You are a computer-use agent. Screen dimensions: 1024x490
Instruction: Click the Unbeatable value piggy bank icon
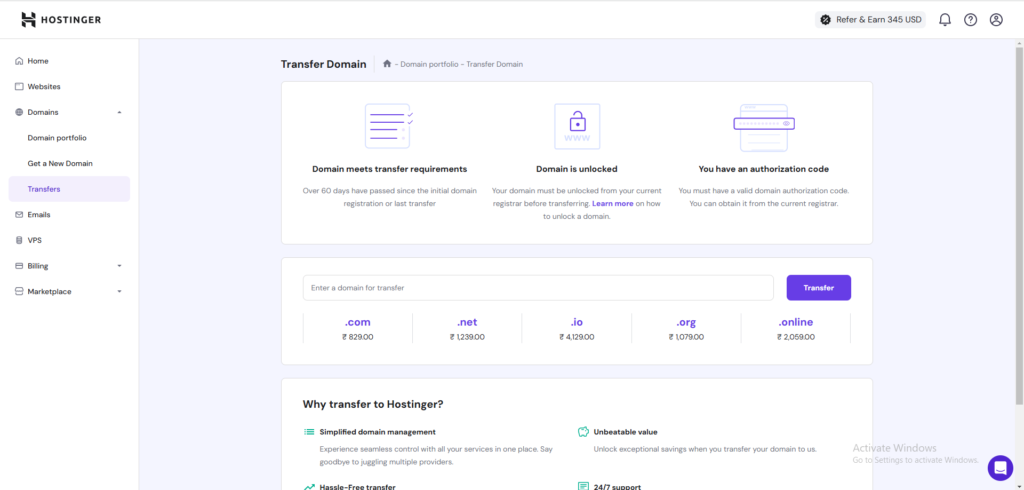click(583, 432)
